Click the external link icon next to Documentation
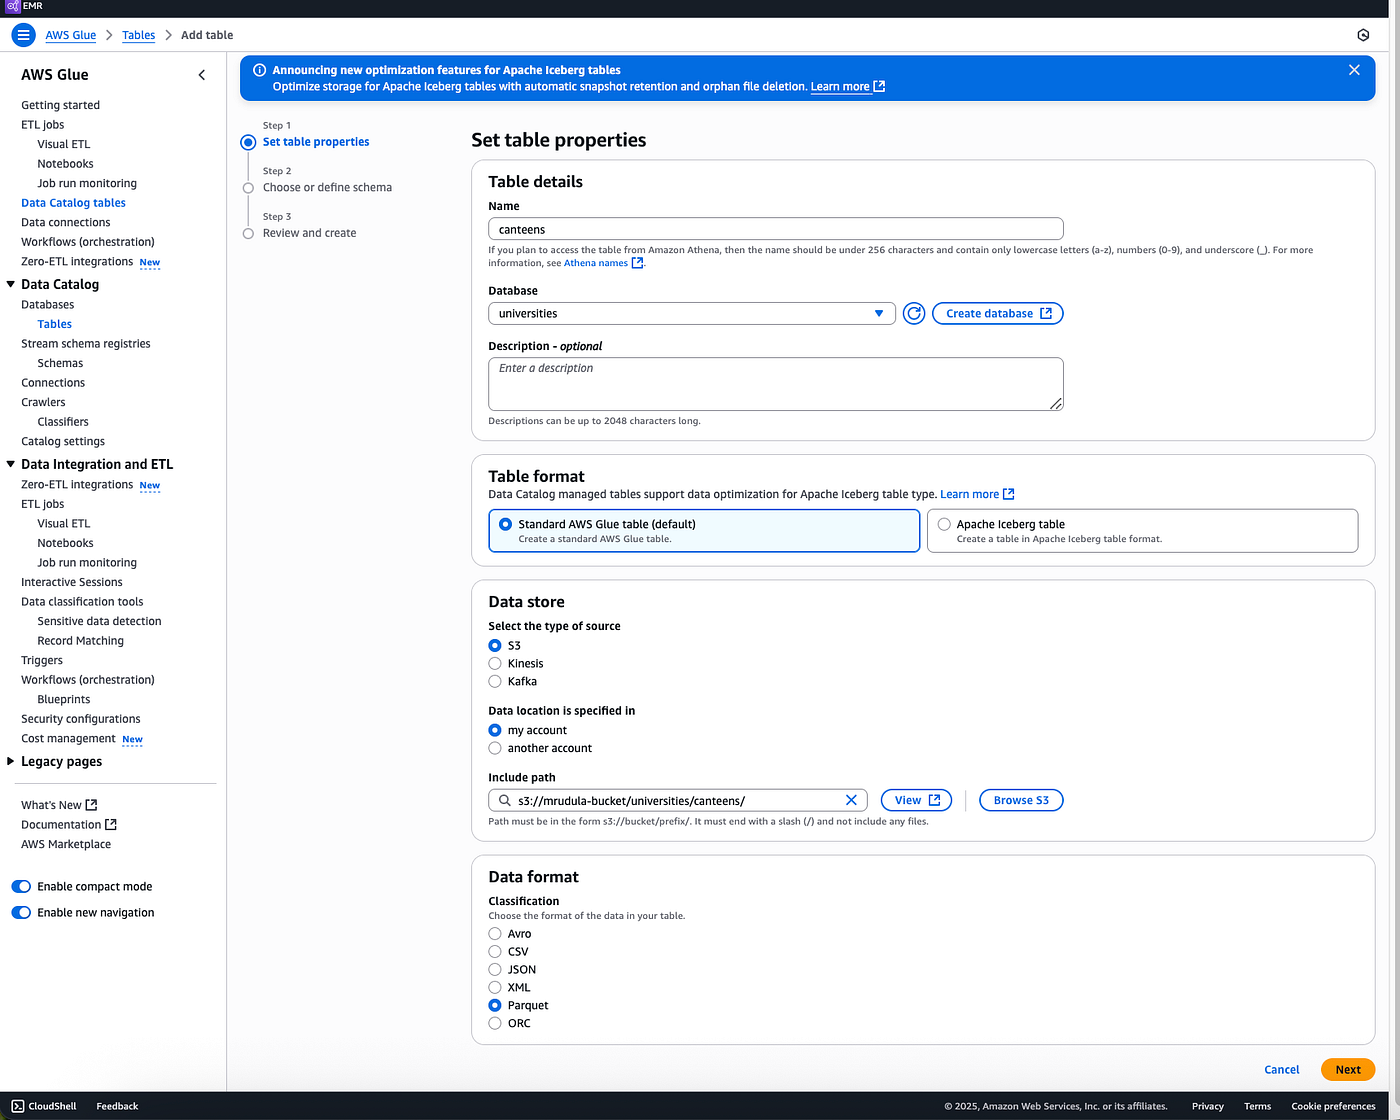The image size is (1400, 1120). pyautogui.click(x=111, y=825)
